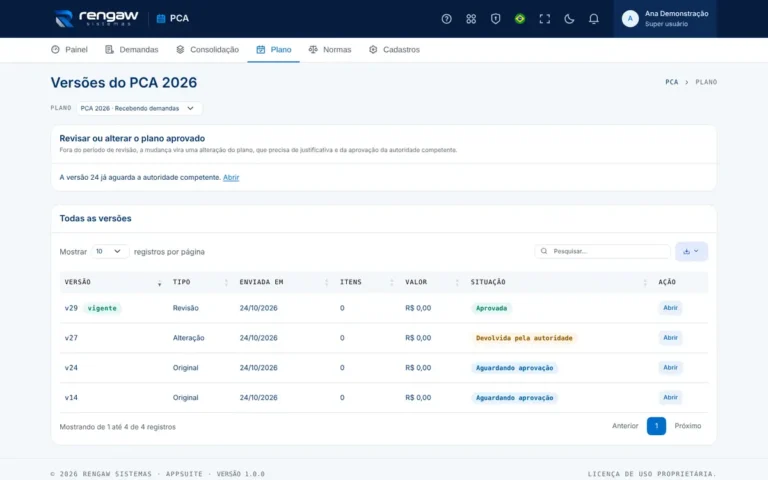Open the export download dropdown button
The width and height of the screenshot is (768, 480).
click(x=691, y=251)
